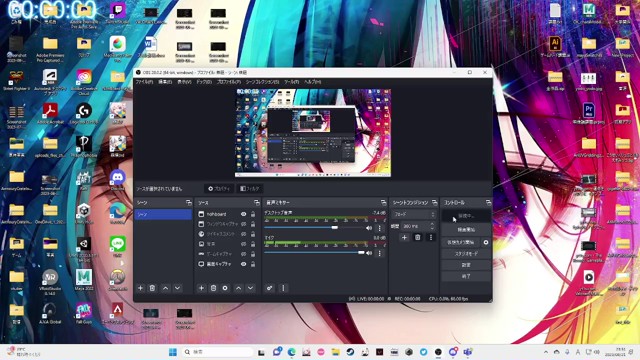Move scene up in Scenes panel
This screenshot has height=360, width=640.
point(165,288)
